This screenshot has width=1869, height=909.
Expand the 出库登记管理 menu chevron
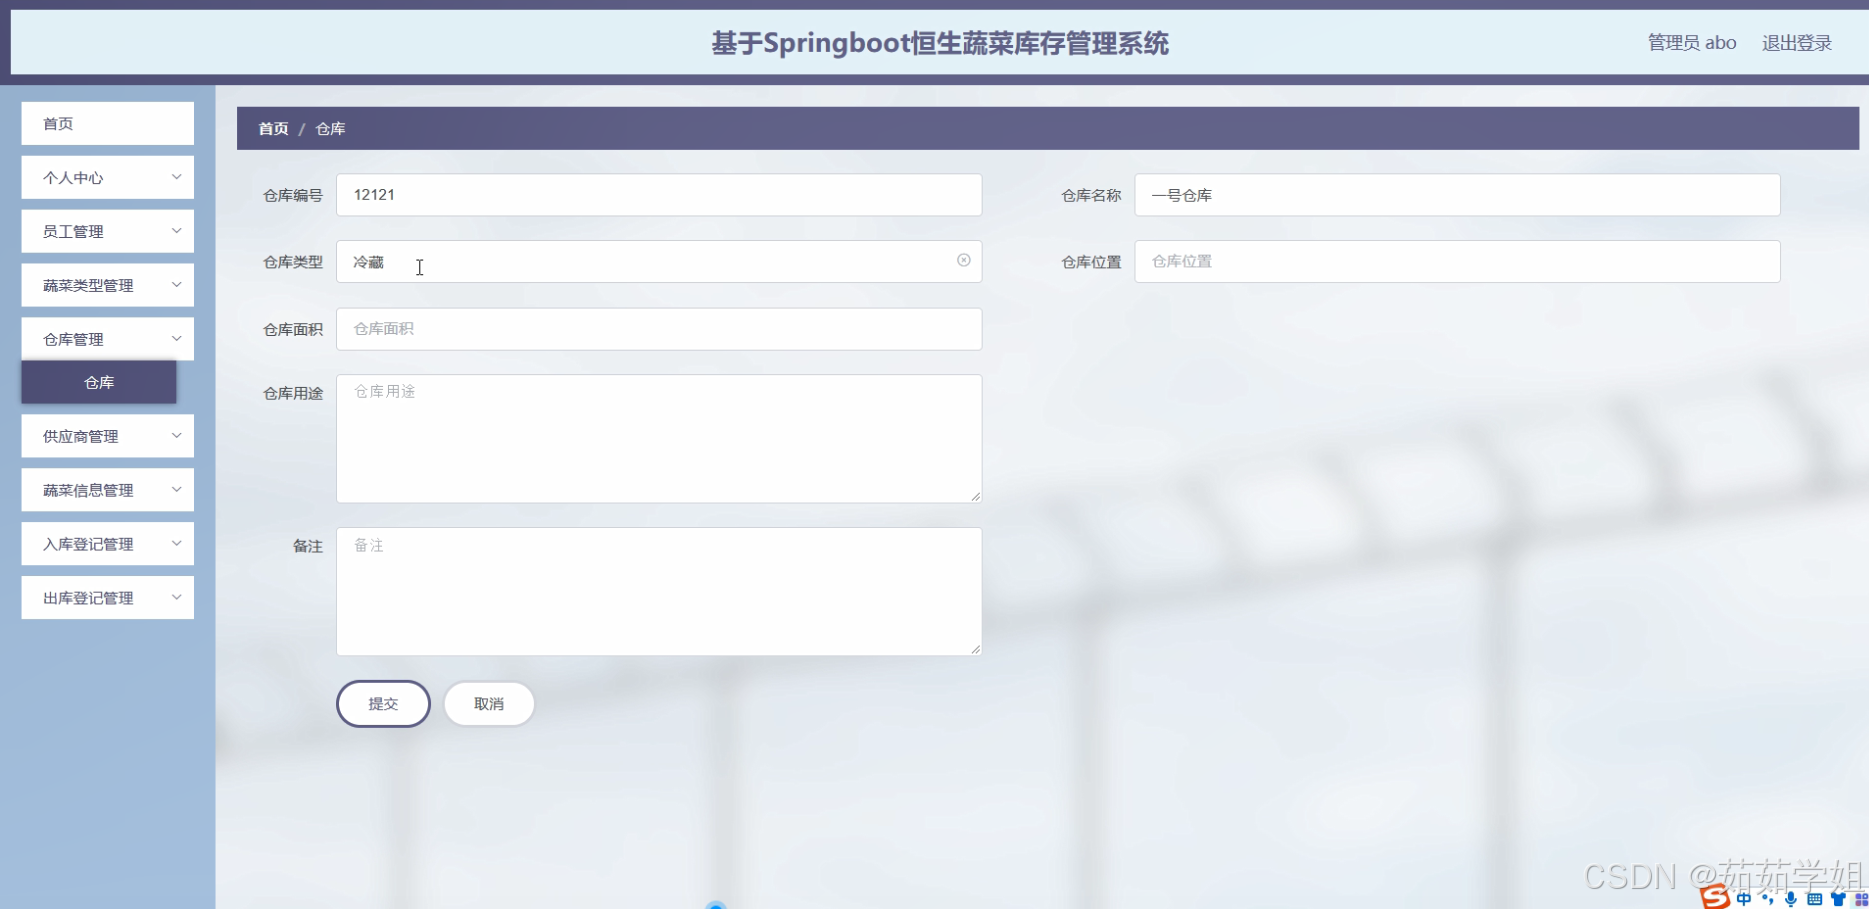(x=177, y=598)
